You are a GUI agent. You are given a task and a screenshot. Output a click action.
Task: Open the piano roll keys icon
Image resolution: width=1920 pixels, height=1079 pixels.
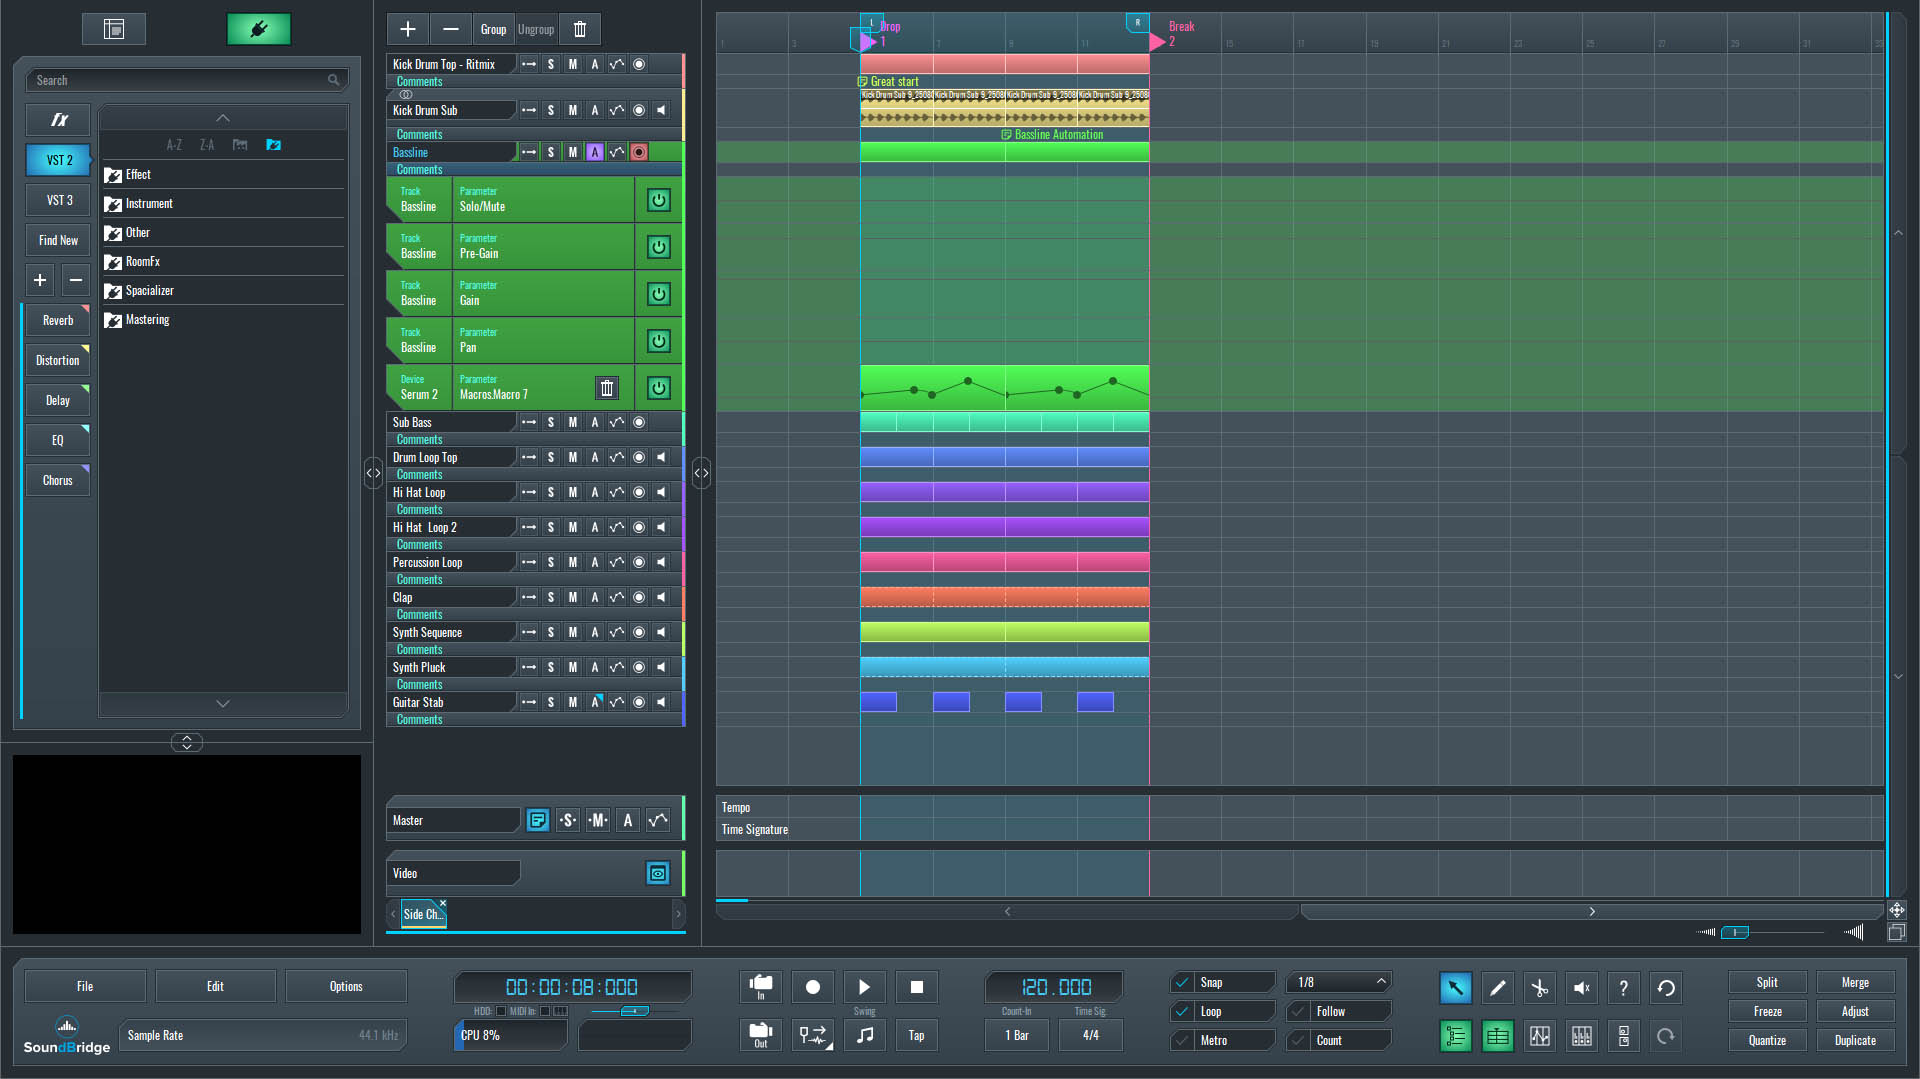pos(1582,1036)
